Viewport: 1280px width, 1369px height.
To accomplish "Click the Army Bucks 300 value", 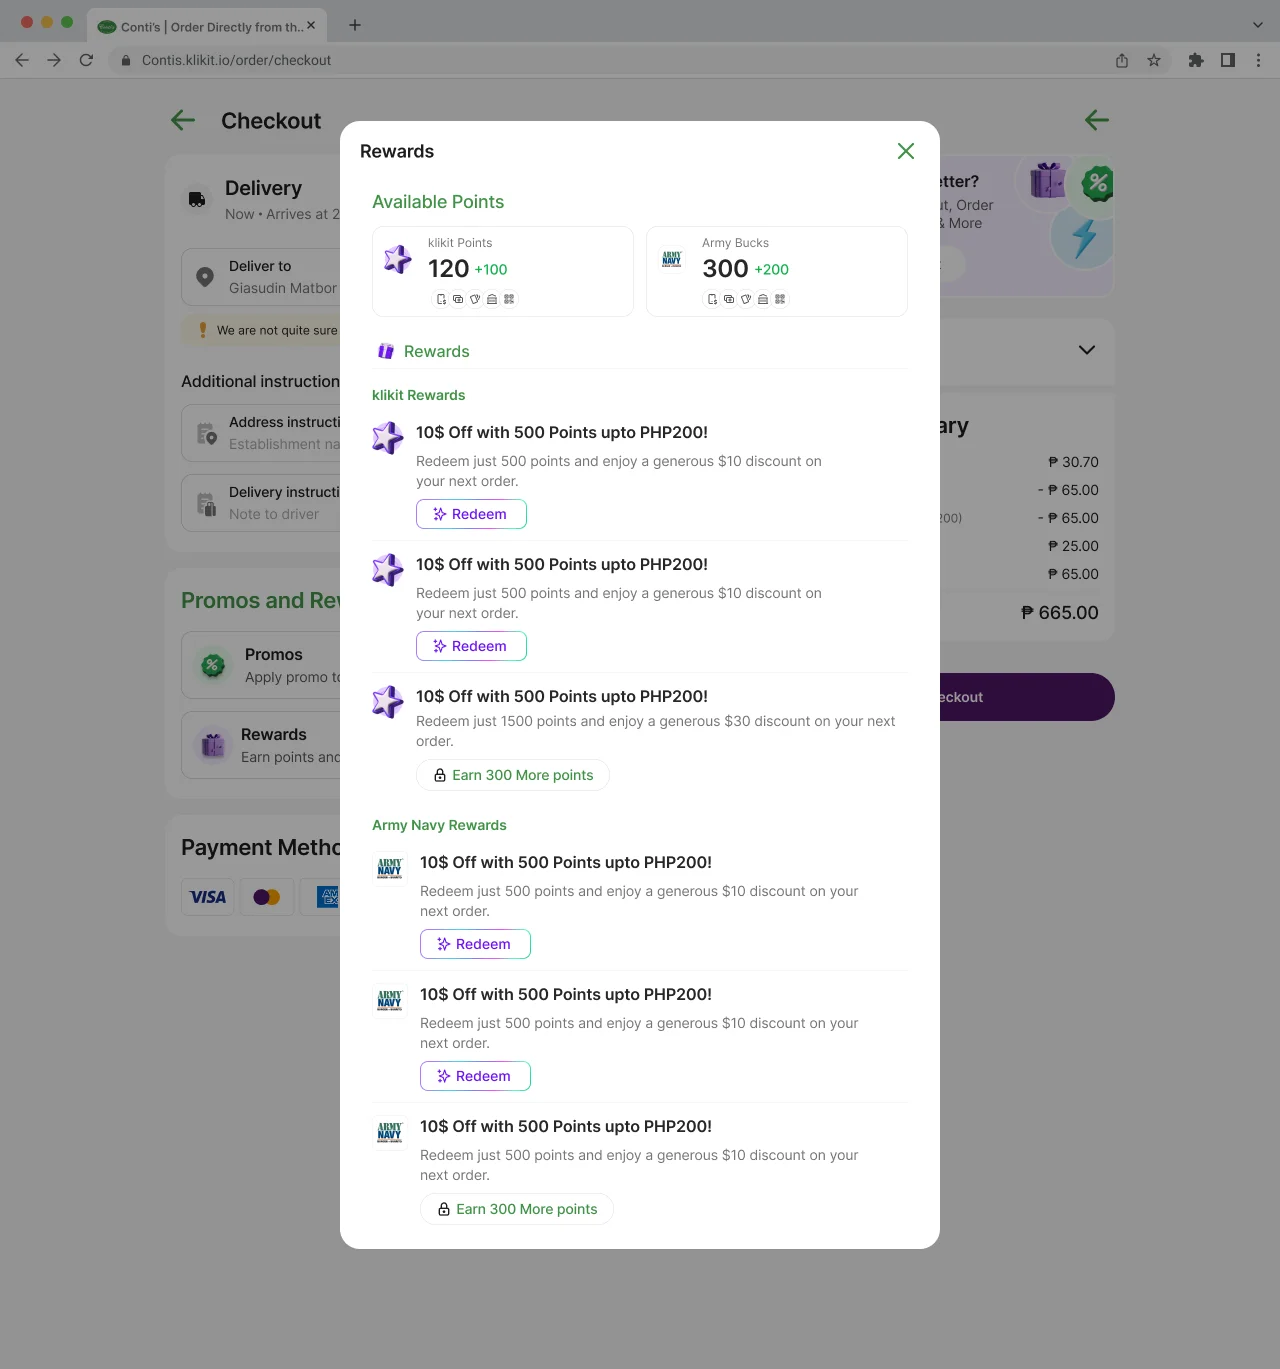I will (725, 269).
